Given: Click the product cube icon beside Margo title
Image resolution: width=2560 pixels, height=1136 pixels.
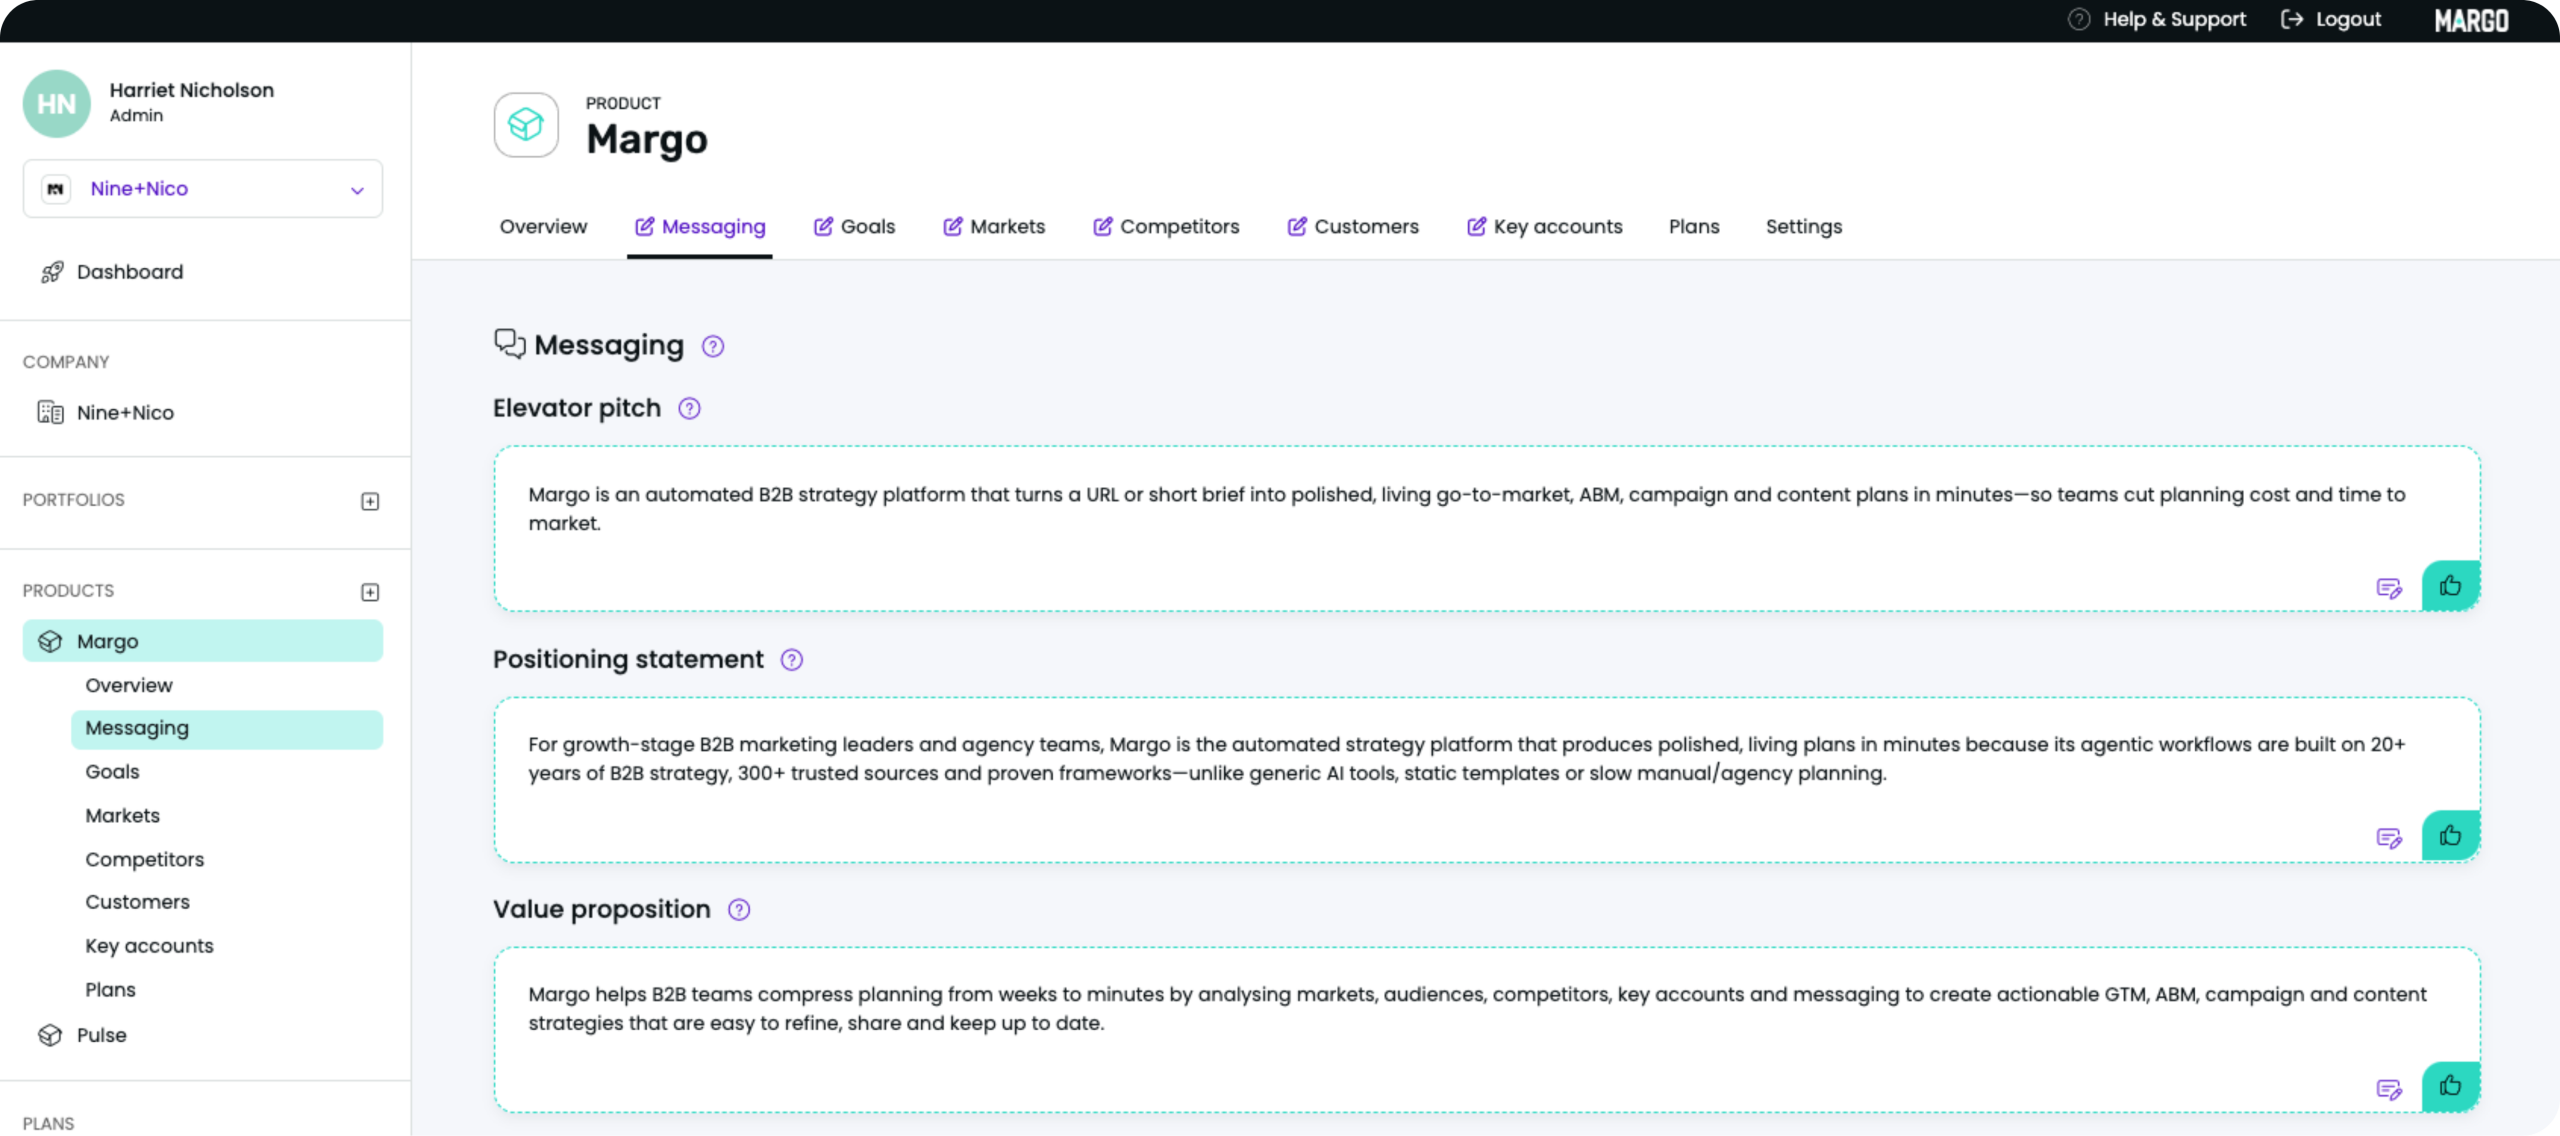Looking at the screenshot, I should 526,125.
